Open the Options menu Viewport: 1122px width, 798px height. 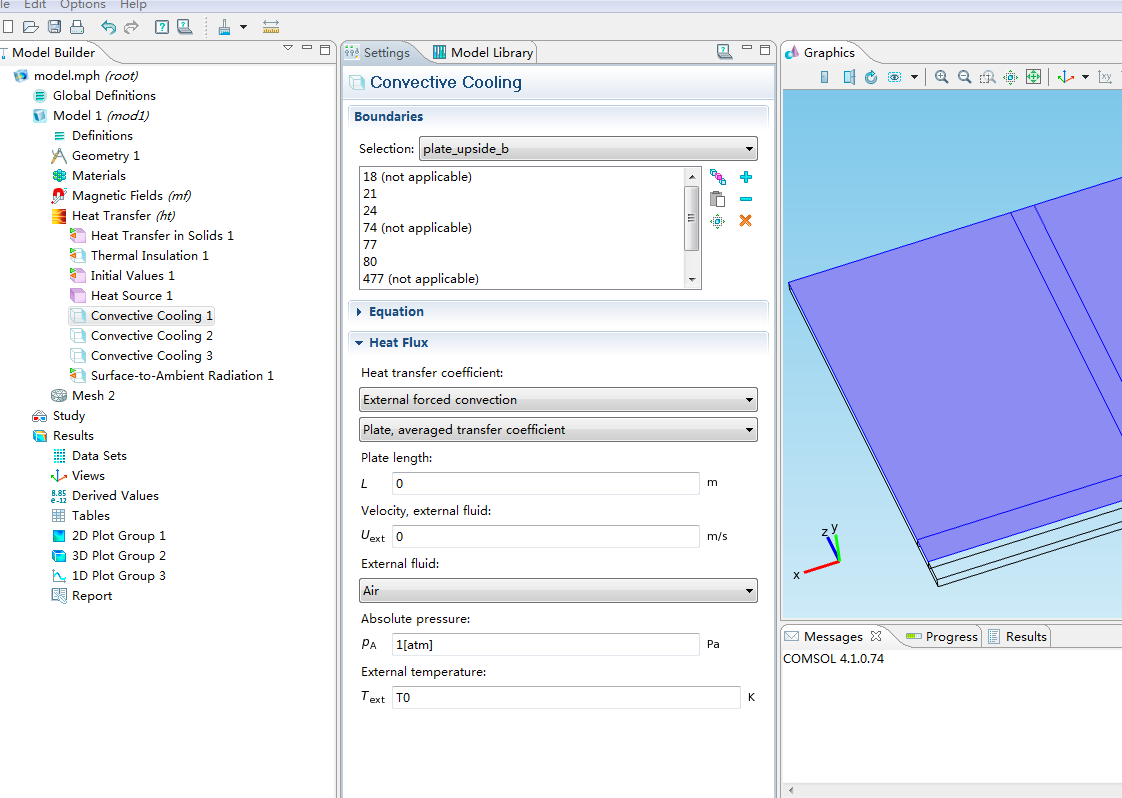(82, 5)
